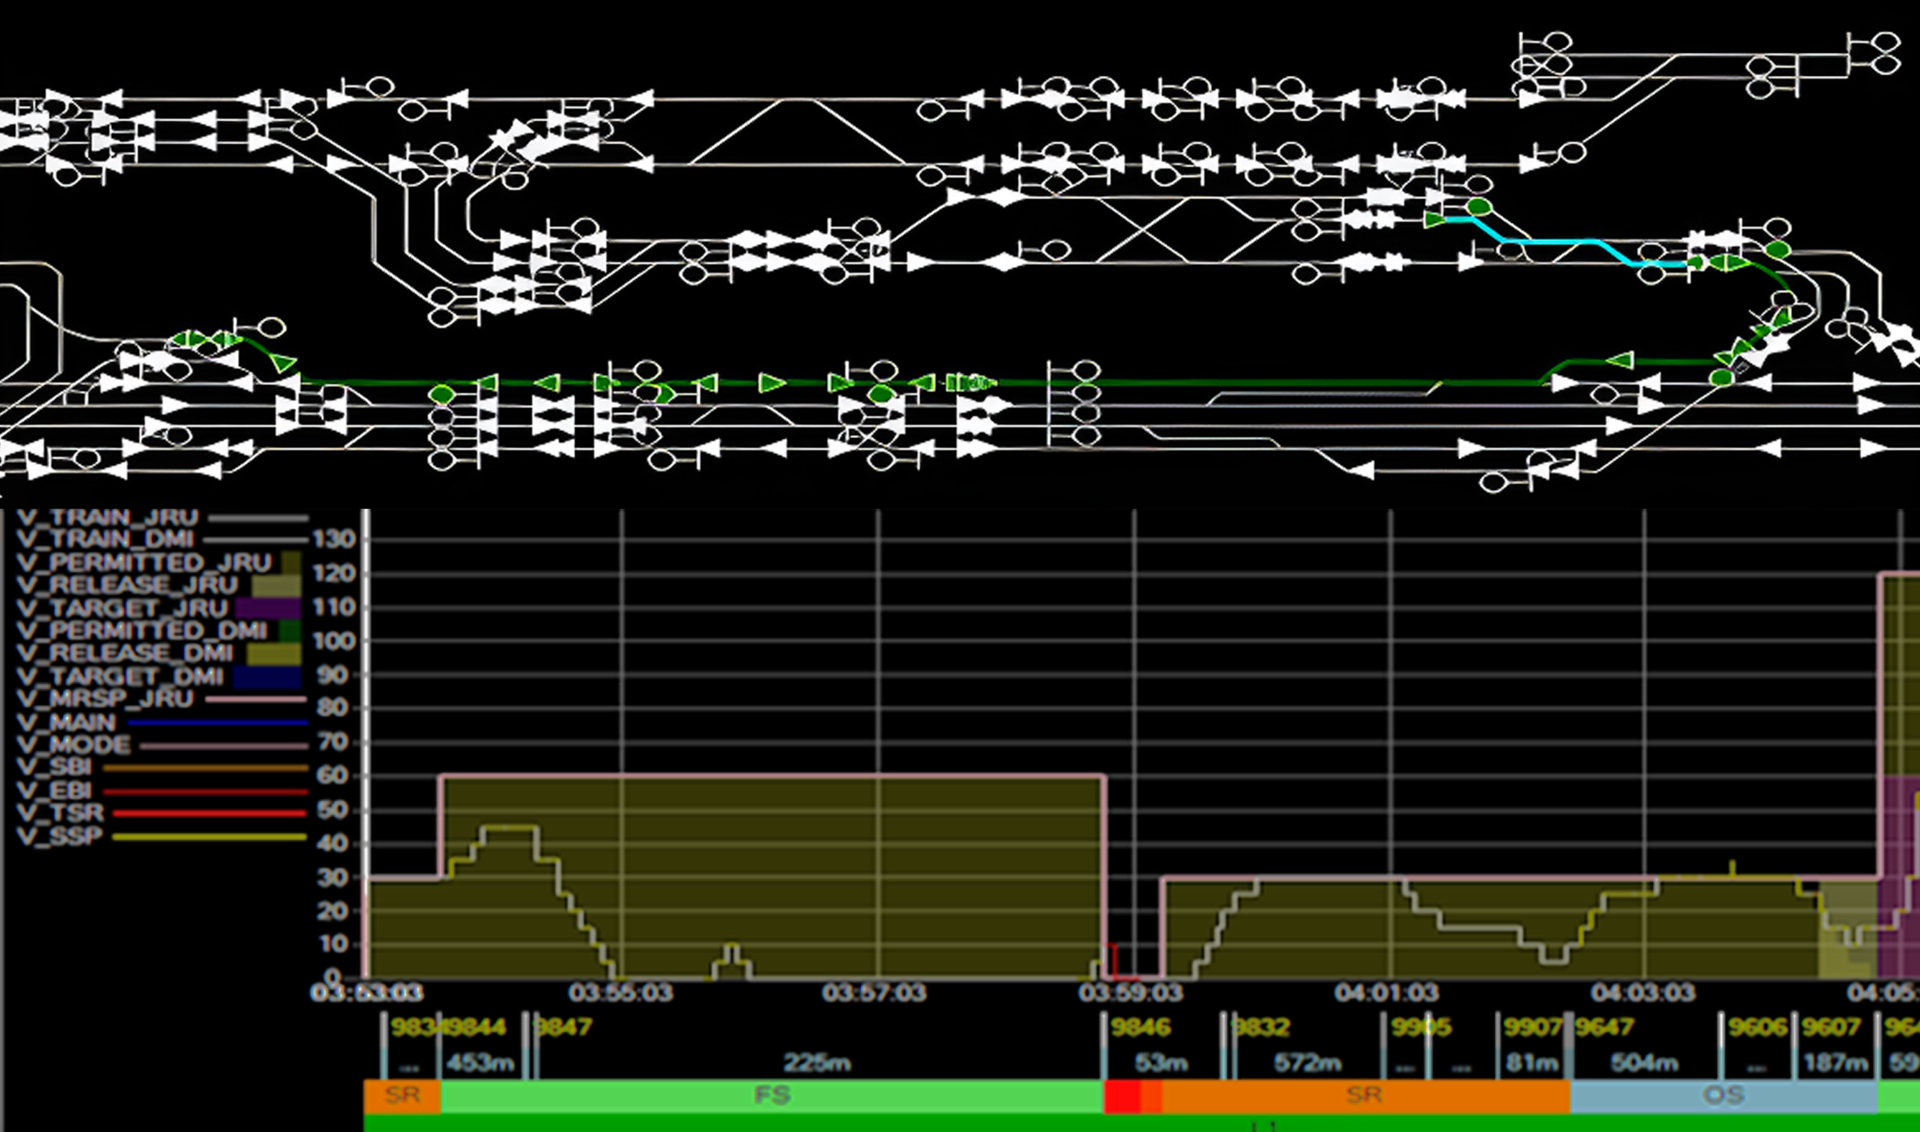The width and height of the screenshot is (1920, 1132).
Task: Click the purple V_TARGET_JRU color swatch
Action: tap(268, 608)
